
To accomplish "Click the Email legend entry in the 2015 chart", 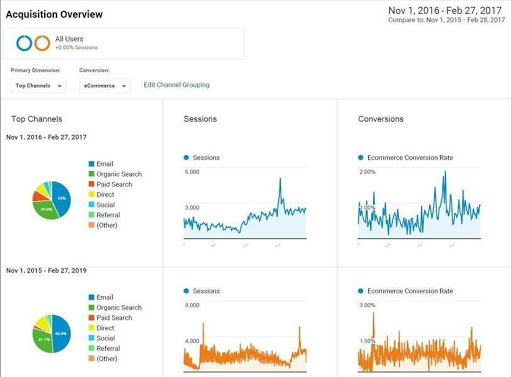I will click(x=101, y=297).
